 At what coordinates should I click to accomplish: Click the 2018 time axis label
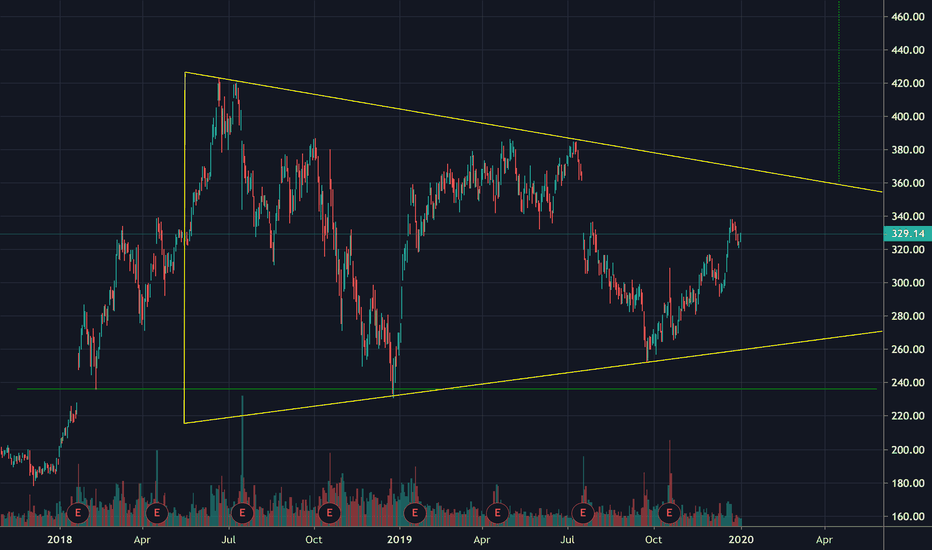[x=59, y=540]
